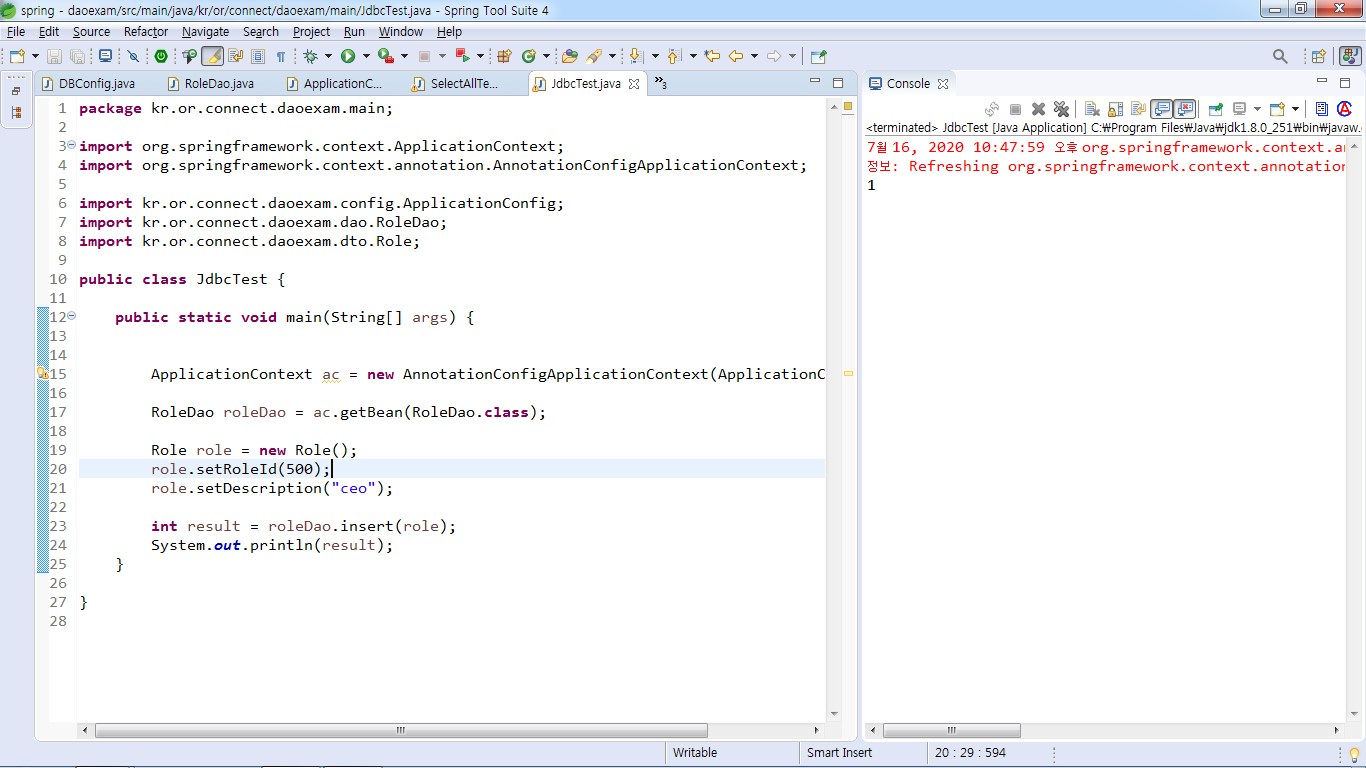Open the Navigate menu
Screen dimensions: 1366x768
click(205, 32)
